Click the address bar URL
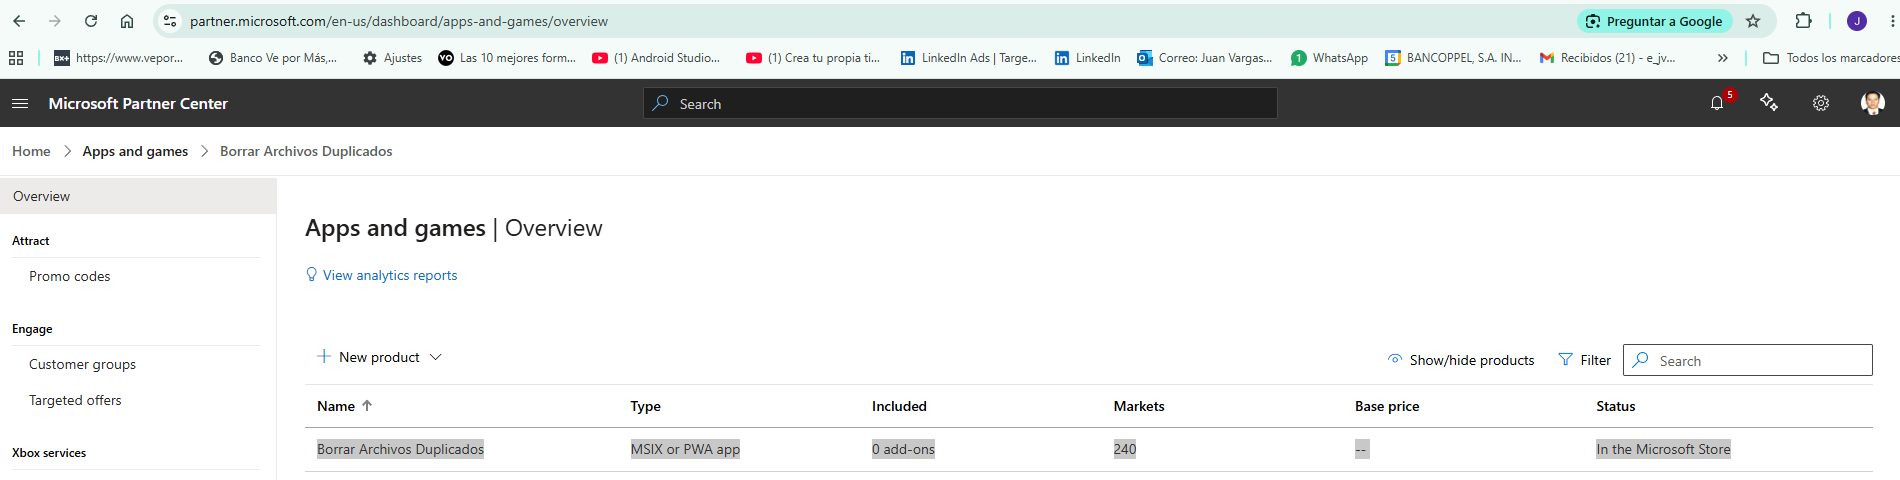 pyautogui.click(x=399, y=21)
